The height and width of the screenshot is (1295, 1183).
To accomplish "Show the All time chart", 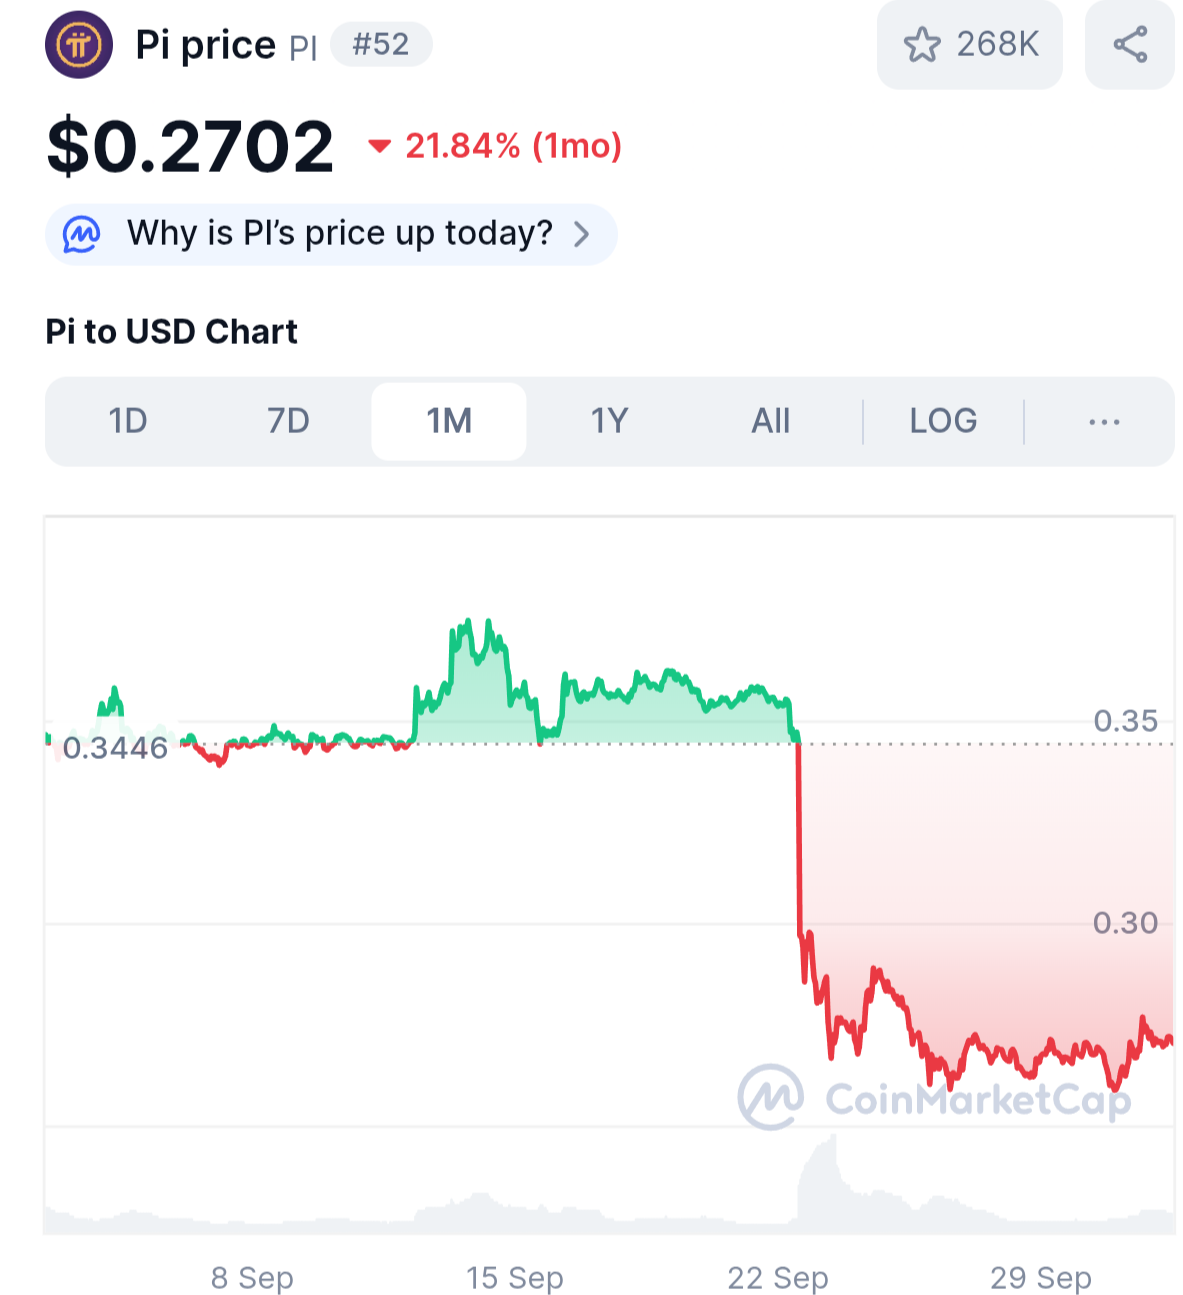I will pyautogui.click(x=771, y=421).
